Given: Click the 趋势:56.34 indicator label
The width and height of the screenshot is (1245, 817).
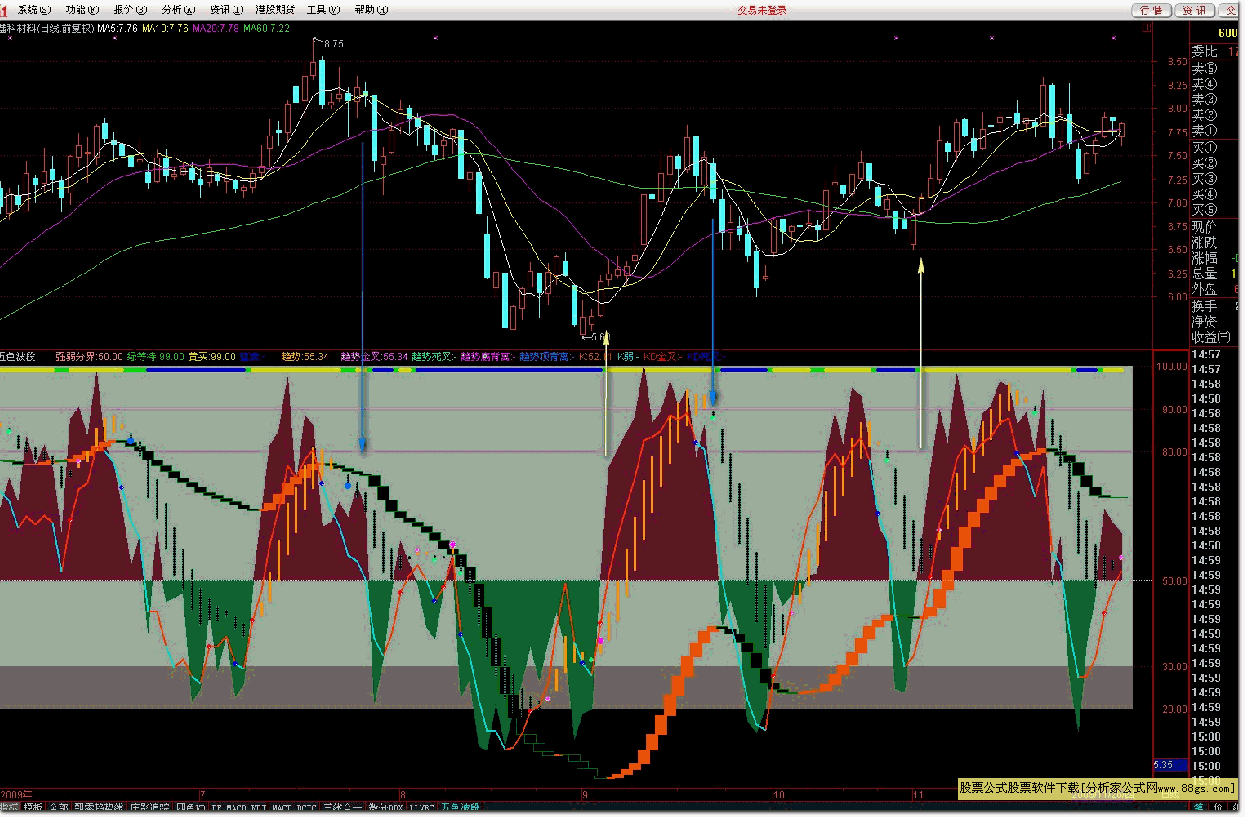Looking at the screenshot, I should click(x=304, y=356).
